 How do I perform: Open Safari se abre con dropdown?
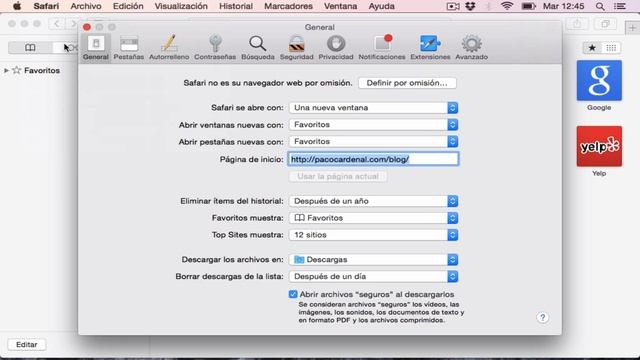coord(373,108)
